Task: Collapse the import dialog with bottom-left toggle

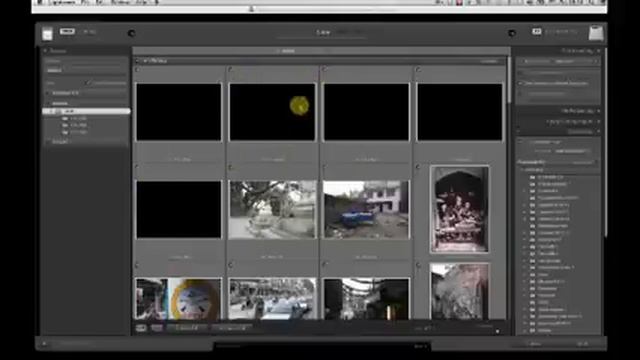Action: [x=44, y=344]
